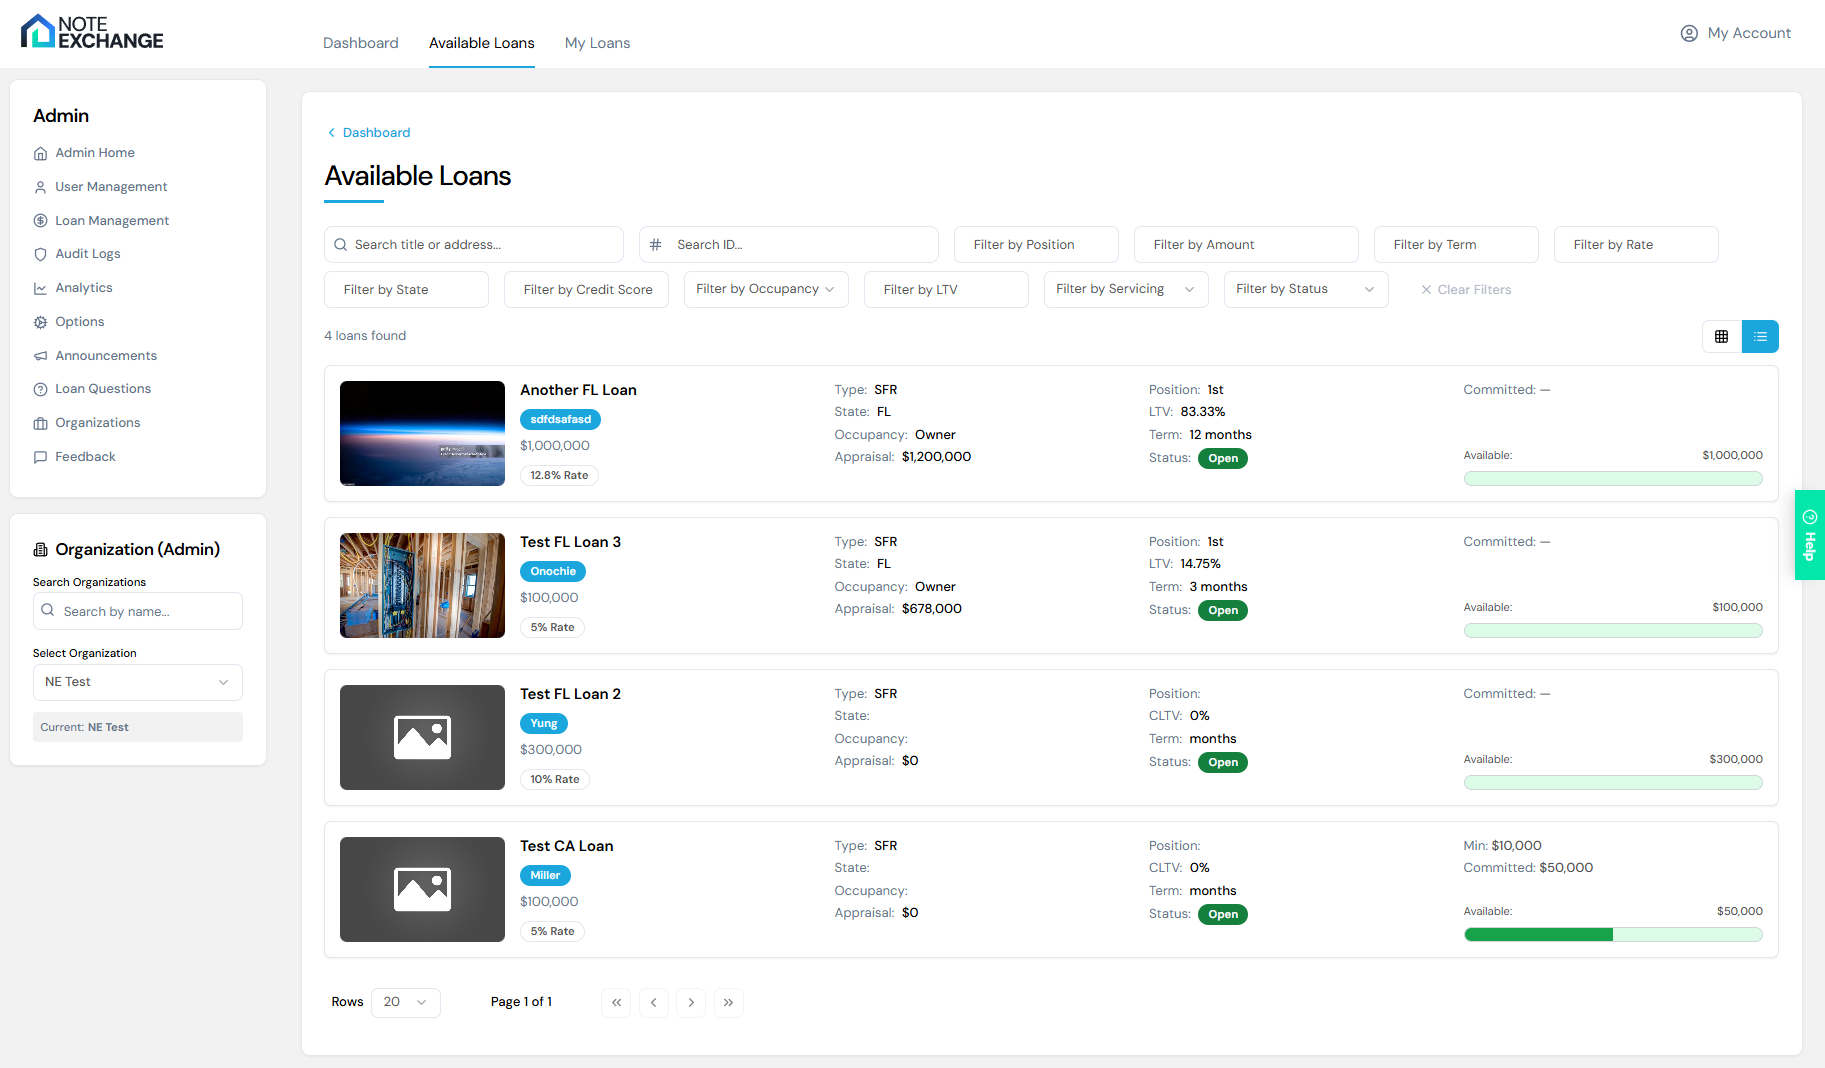Open the NE Test organization selector
This screenshot has height=1068, width=1825.
137,682
